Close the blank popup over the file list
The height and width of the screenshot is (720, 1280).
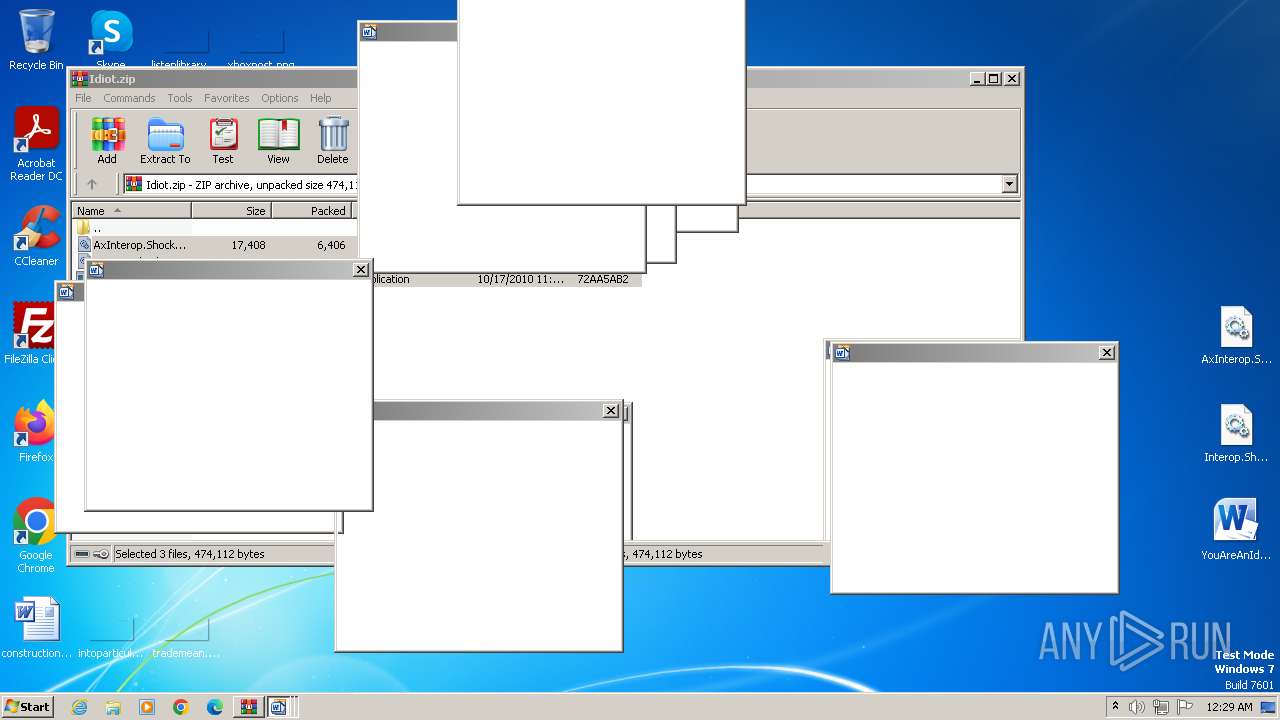(361, 270)
